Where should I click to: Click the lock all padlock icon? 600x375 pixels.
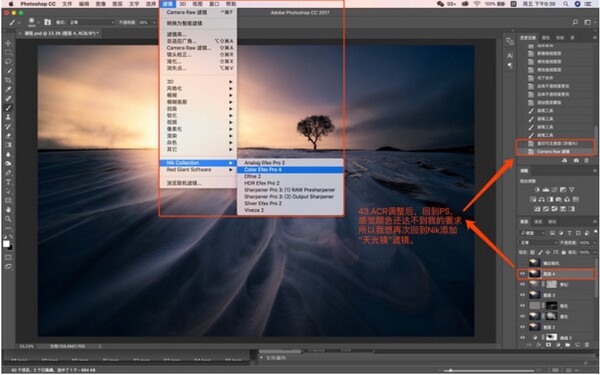click(x=564, y=253)
